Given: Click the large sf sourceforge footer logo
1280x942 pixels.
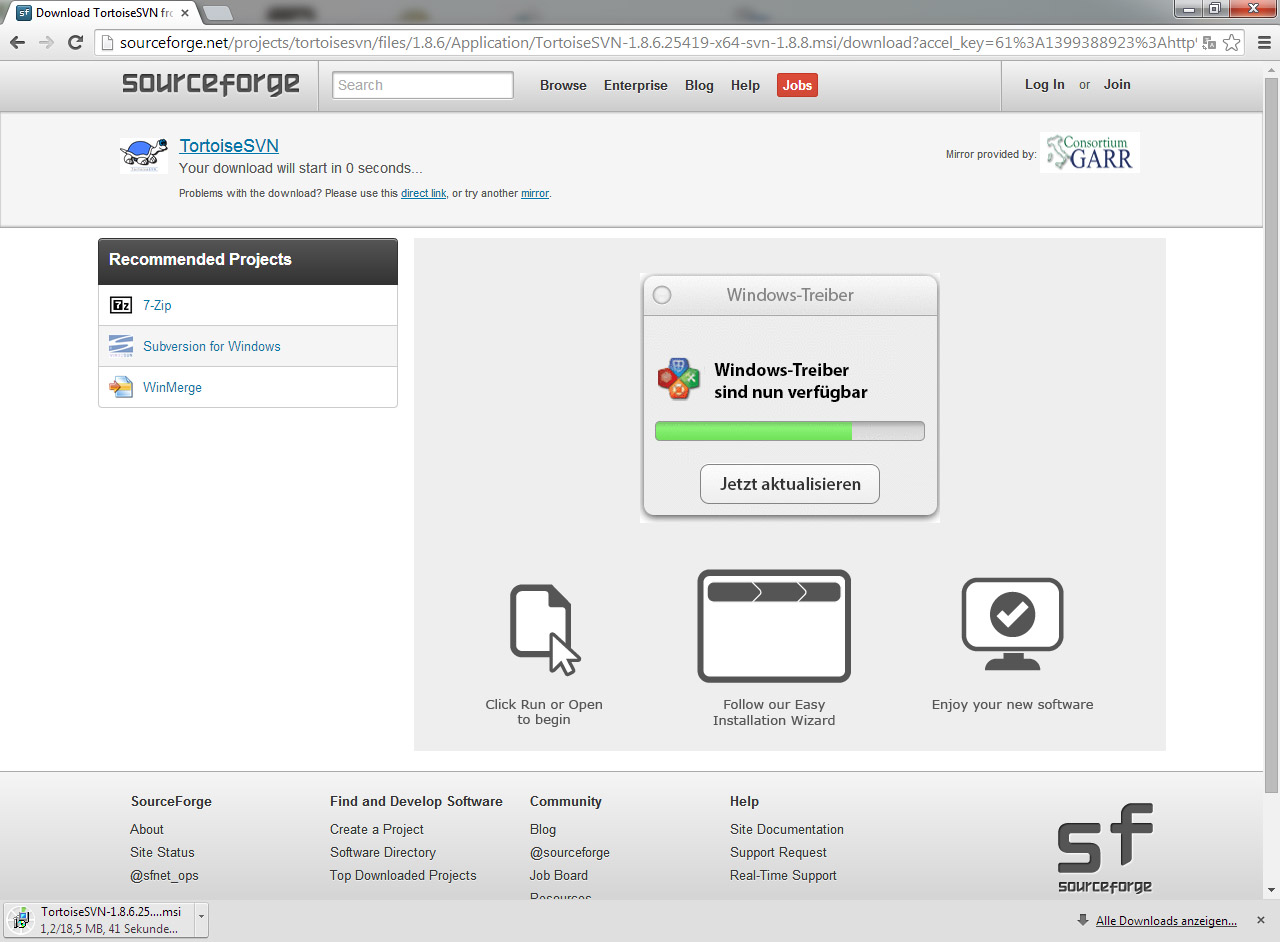Looking at the screenshot, I should [x=1105, y=848].
